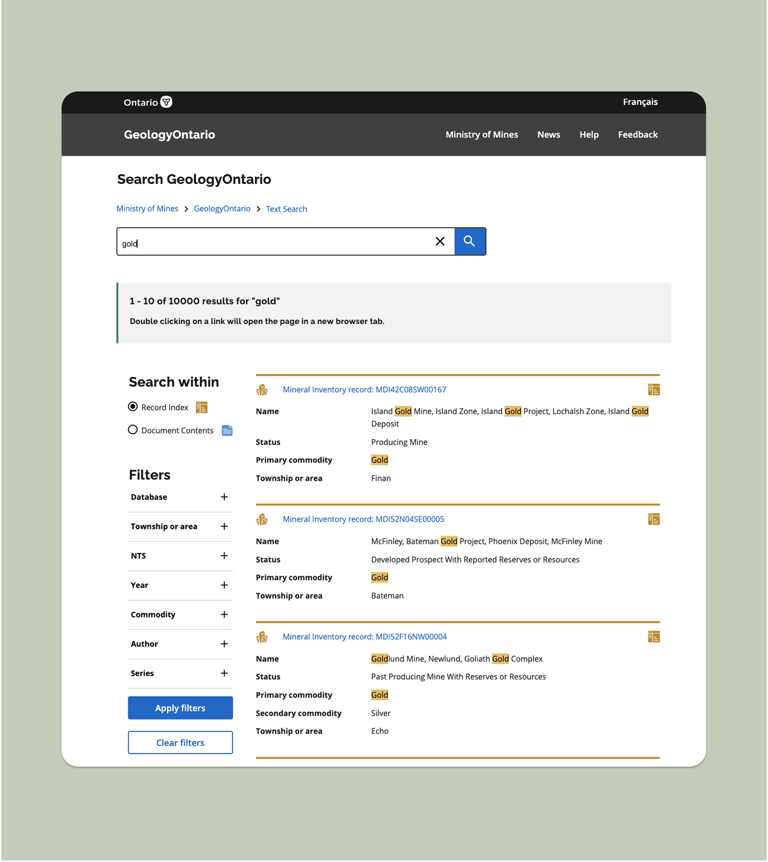Open Mineral Inventory record MDI52F16NW00004
Screen dimensions: 768x862
364,637
